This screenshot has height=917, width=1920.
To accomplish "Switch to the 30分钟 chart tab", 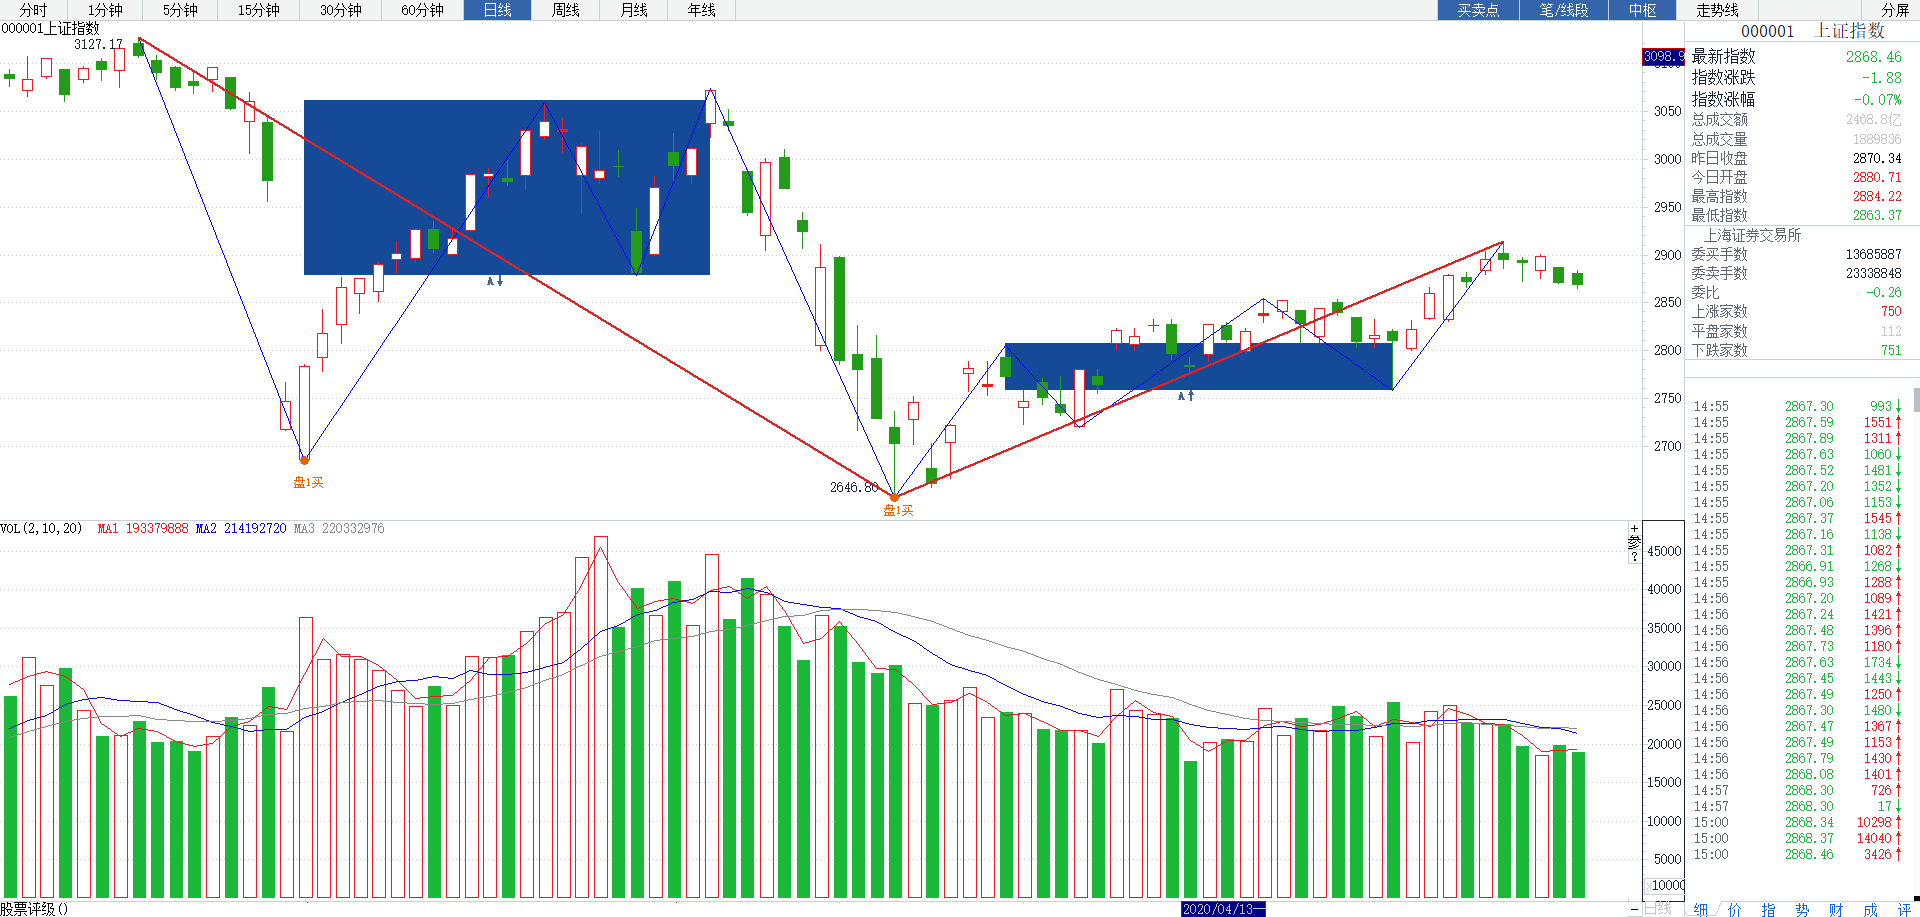I will coord(341,10).
